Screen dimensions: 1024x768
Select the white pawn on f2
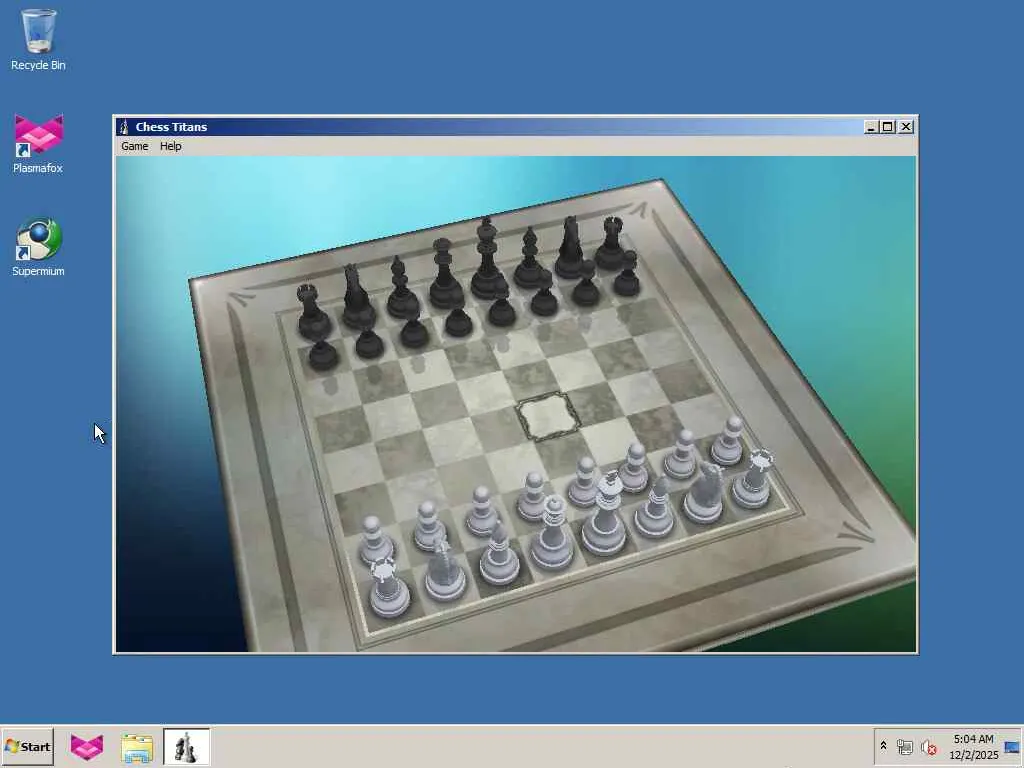pos(634,469)
